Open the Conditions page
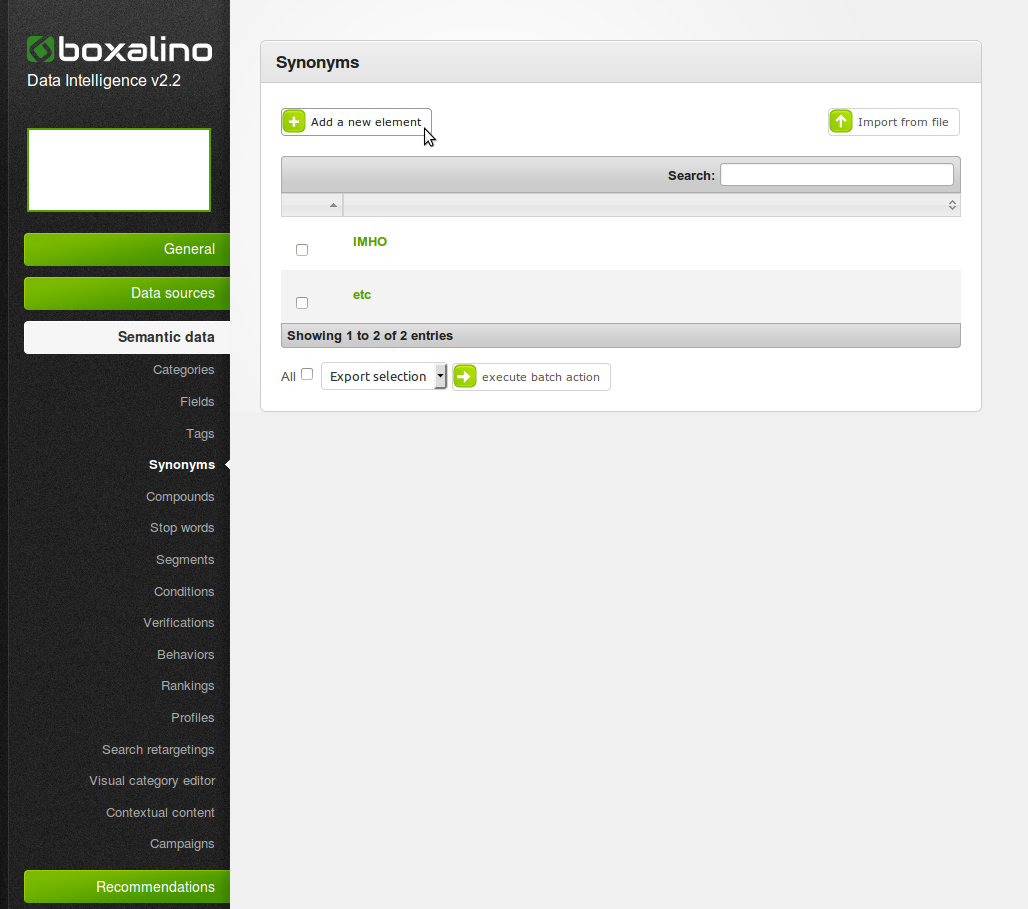 pos(184,592)
